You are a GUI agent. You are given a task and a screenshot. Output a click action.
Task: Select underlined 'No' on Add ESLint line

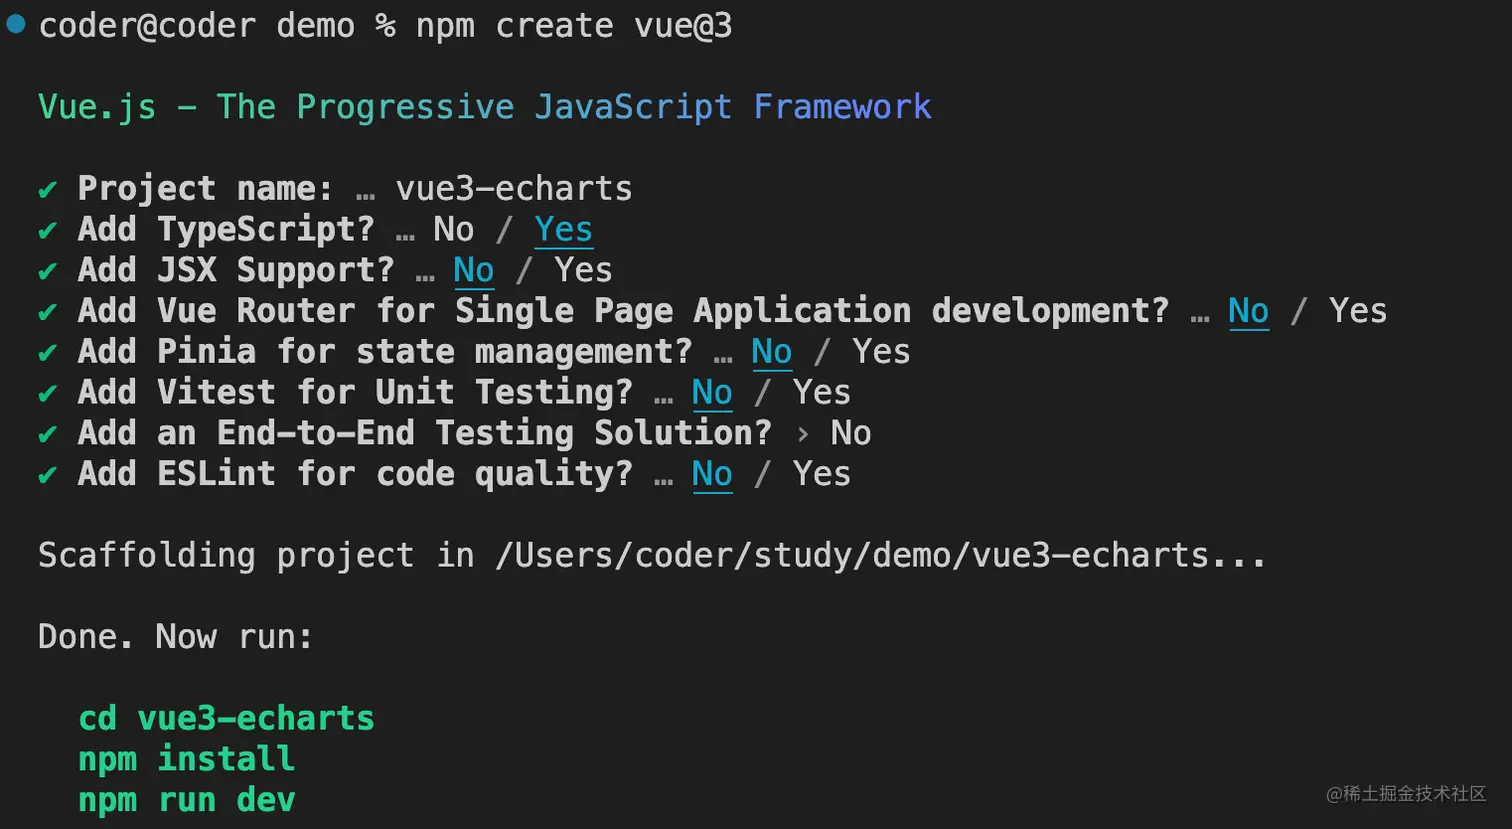[x=712, y=474]
